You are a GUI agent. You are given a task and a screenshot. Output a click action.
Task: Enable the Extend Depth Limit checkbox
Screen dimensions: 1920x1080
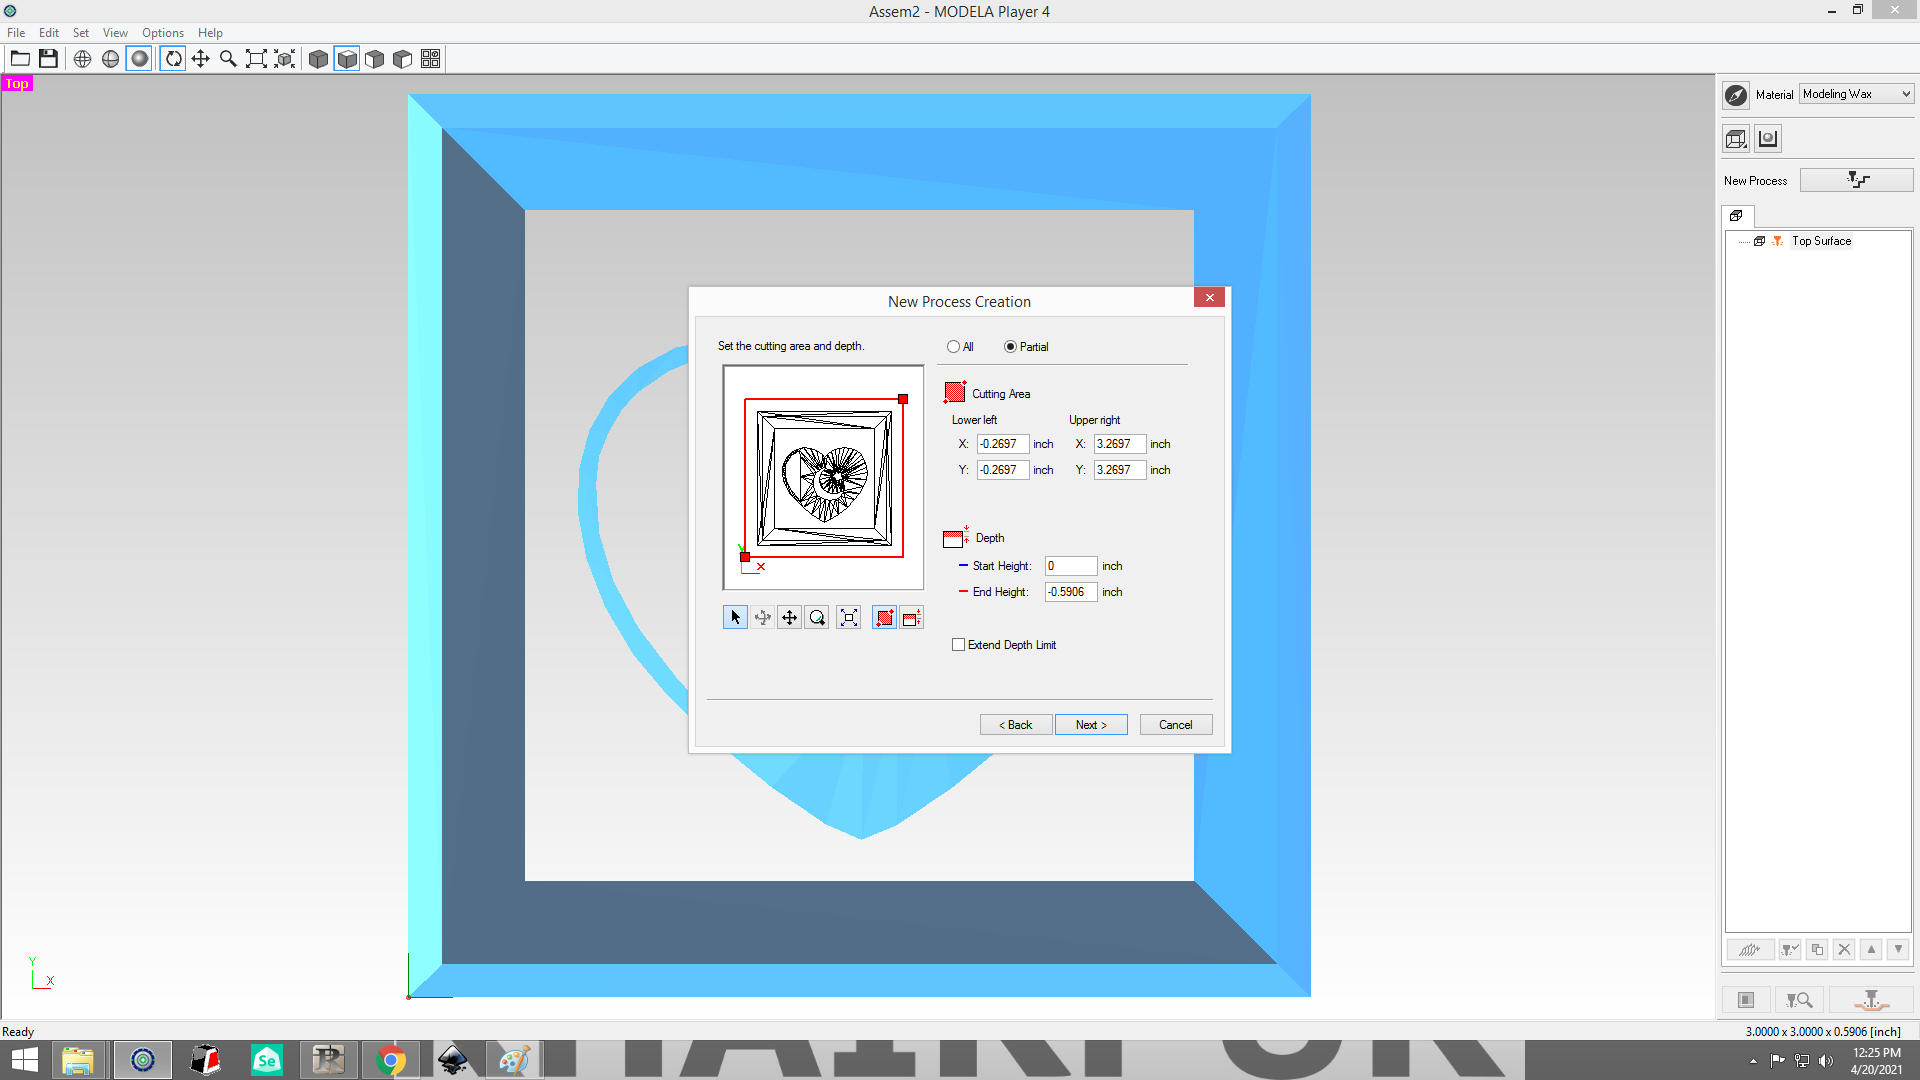pyautogui.click(x=959, y=645)
